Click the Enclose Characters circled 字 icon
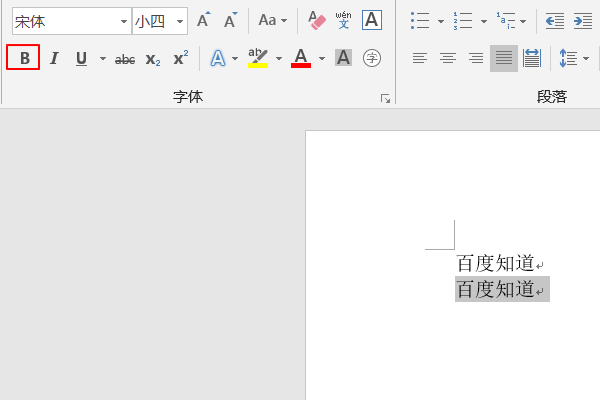 pos(372,58)
